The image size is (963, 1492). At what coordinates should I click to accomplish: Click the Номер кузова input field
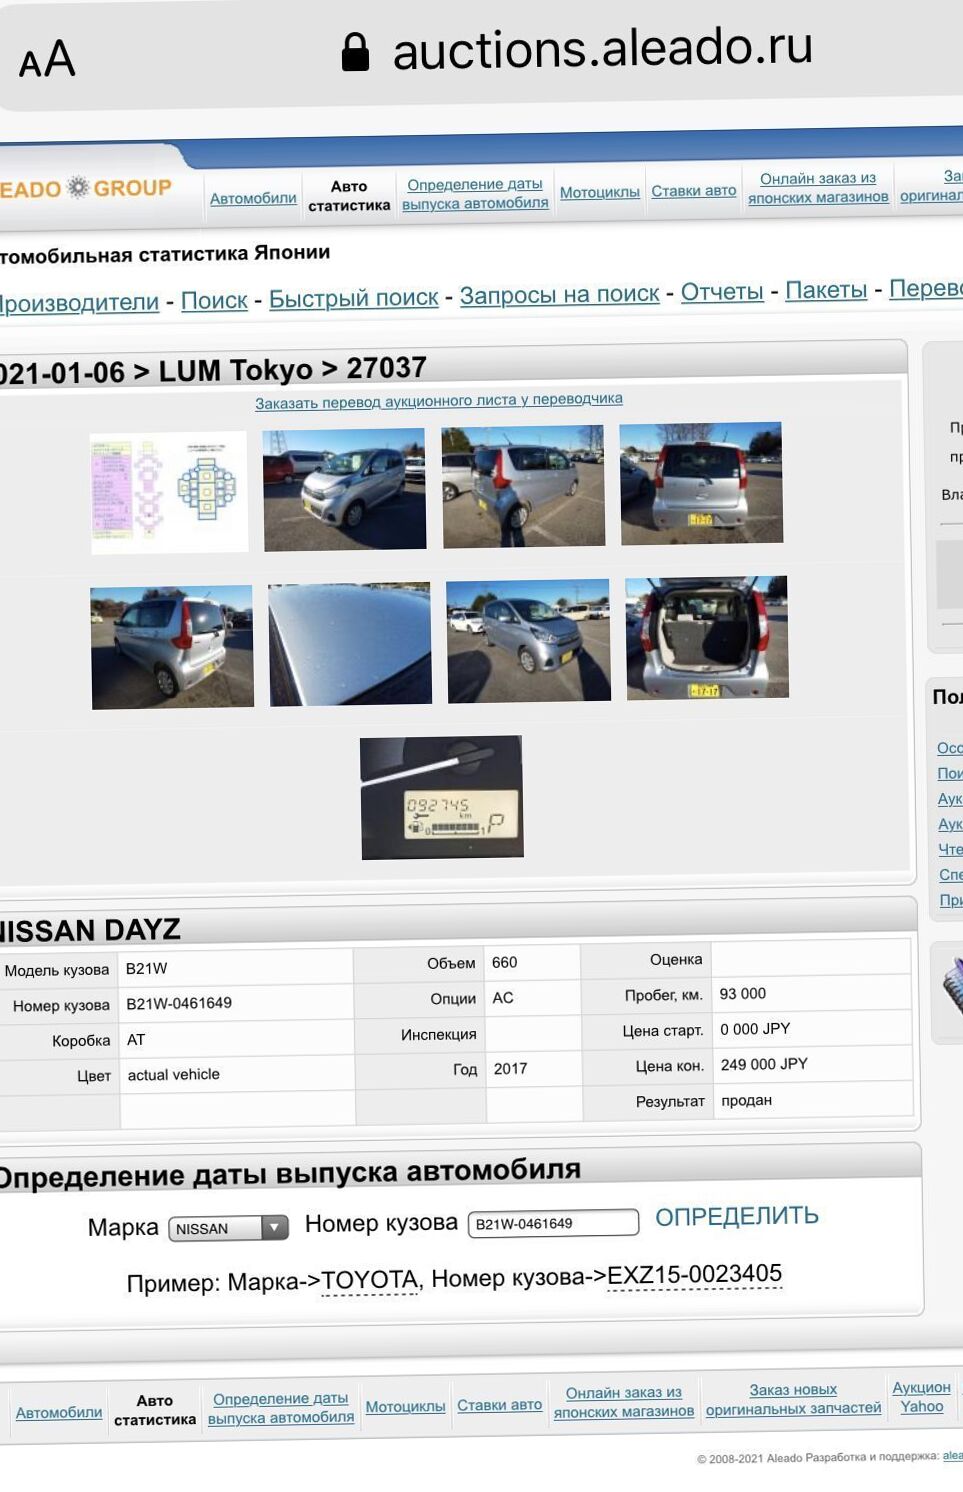coord(553,1223)
